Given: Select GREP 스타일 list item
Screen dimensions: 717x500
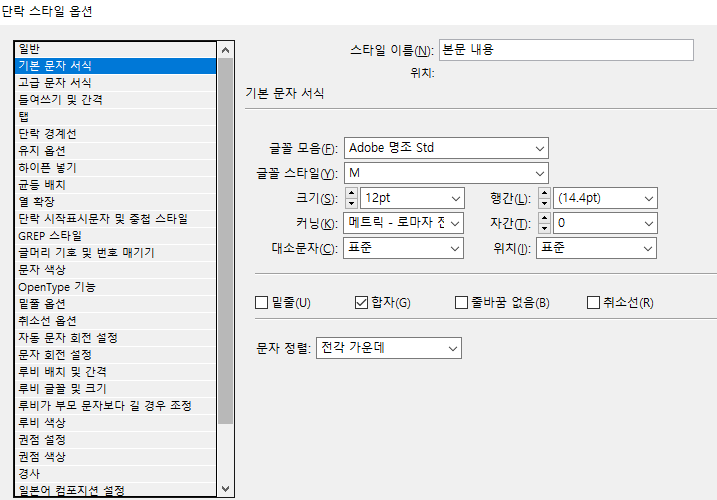Looking at the screenshot, I should (115, 236).
